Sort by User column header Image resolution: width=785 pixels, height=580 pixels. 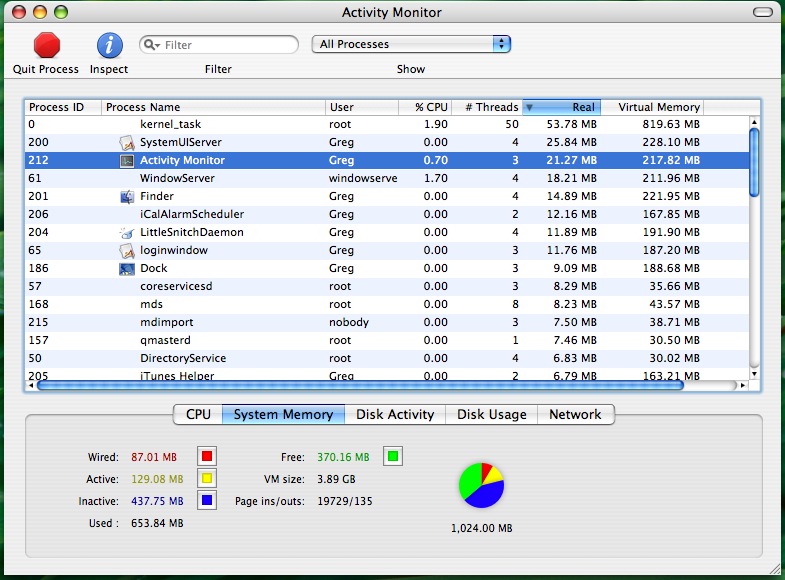pos(361,107)
